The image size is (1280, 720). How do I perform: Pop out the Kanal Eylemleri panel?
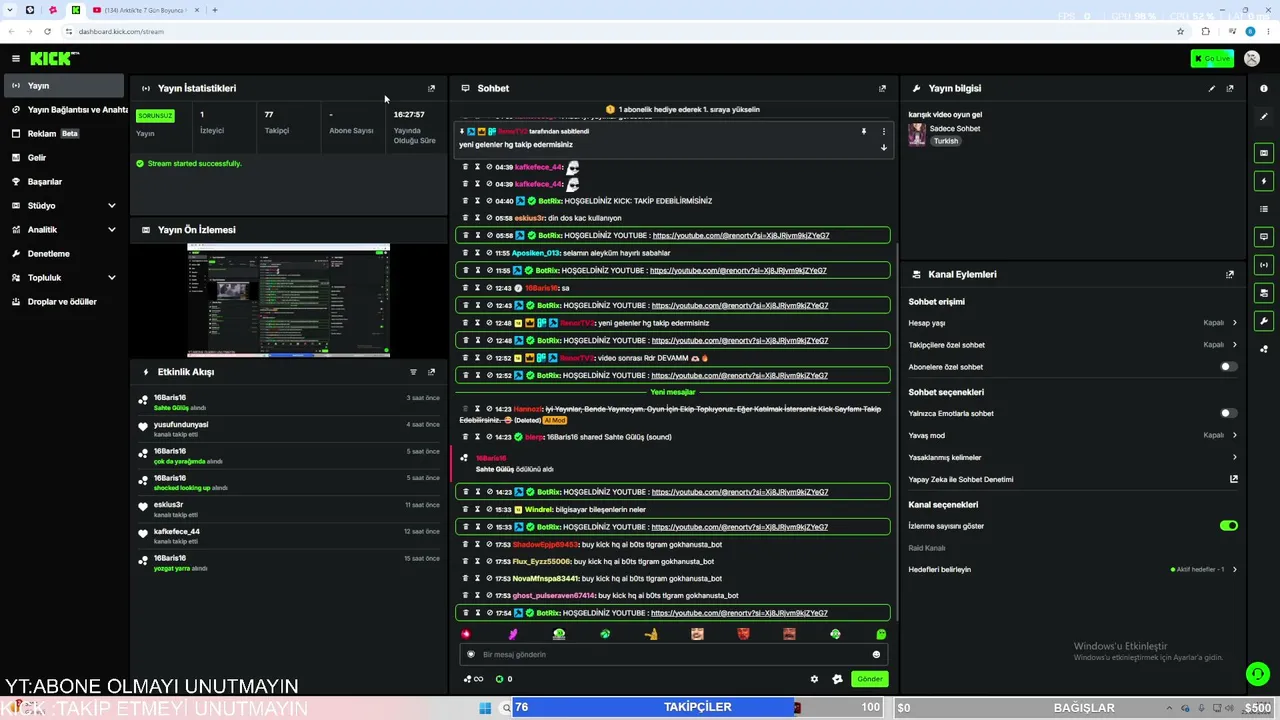1230,274
